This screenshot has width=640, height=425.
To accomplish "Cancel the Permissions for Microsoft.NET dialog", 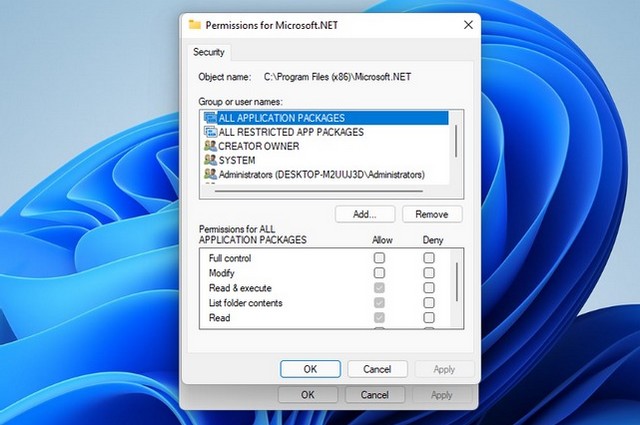I will [376, 369].
